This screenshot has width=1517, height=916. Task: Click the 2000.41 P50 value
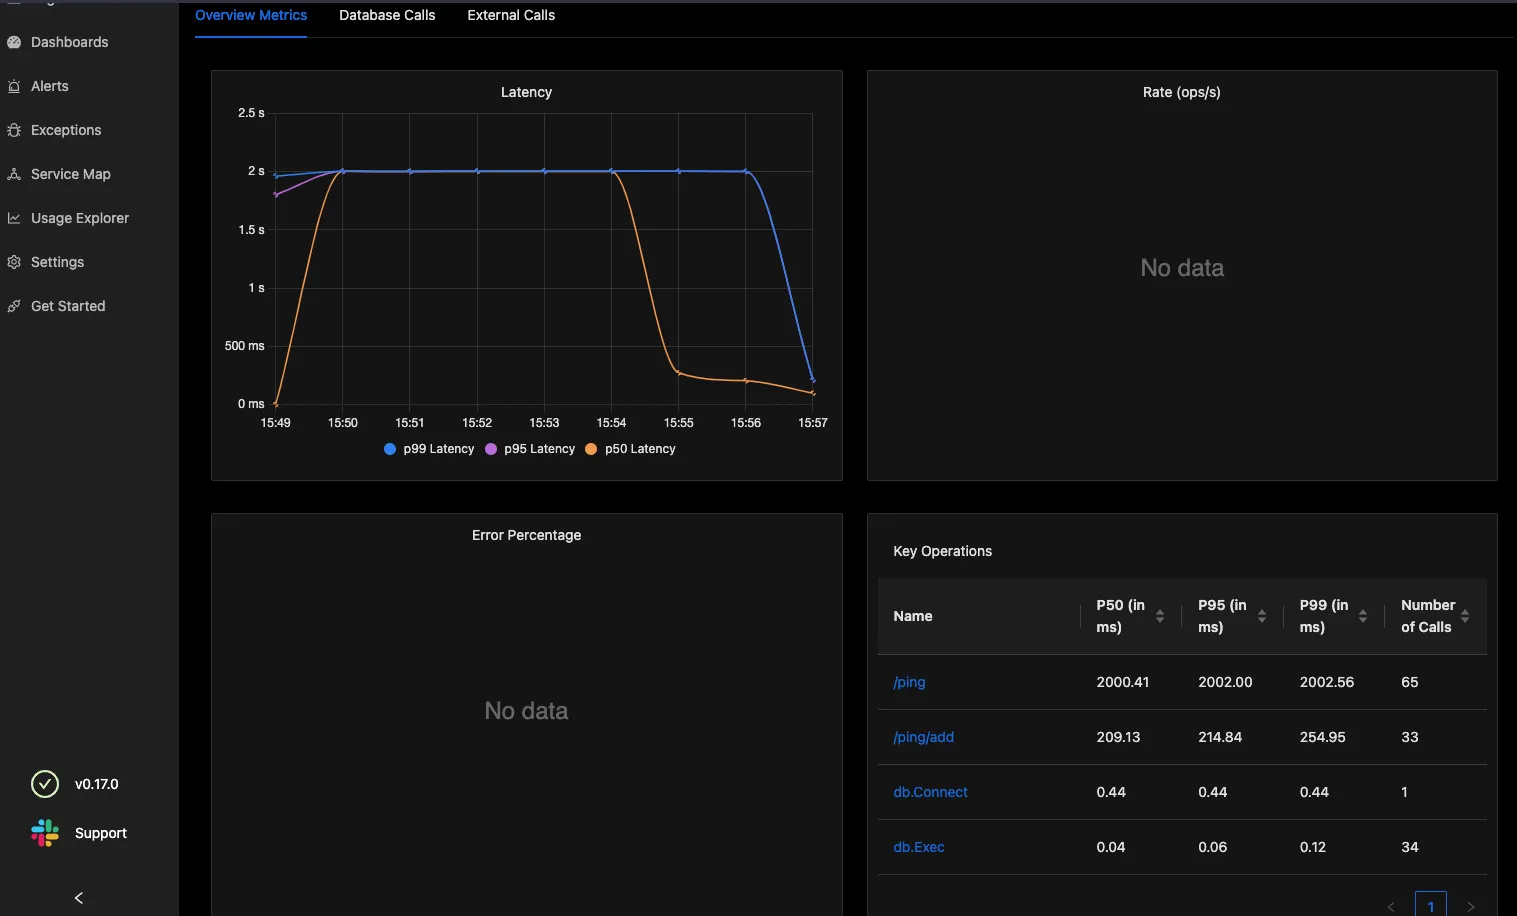1122,682
